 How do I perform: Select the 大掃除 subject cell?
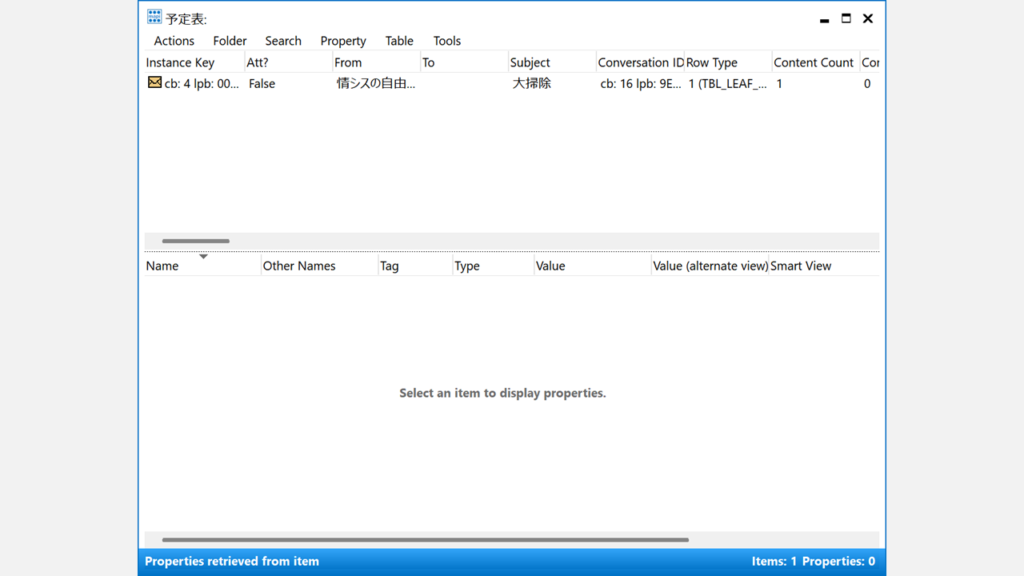[532, 84]
